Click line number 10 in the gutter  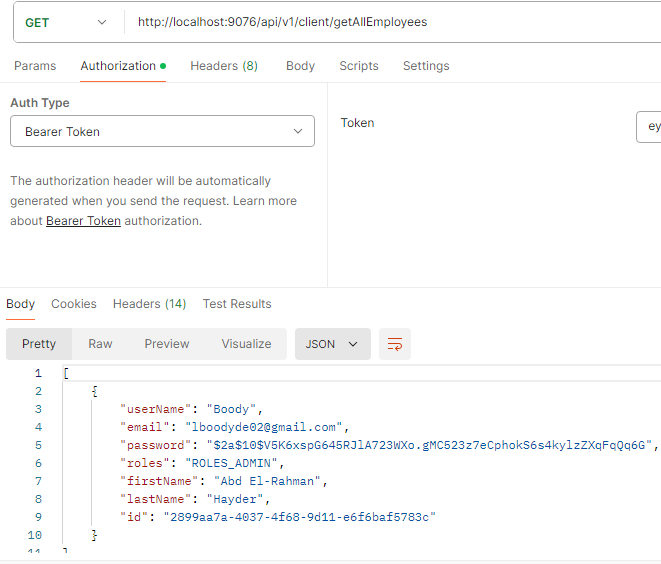[35, 535]
